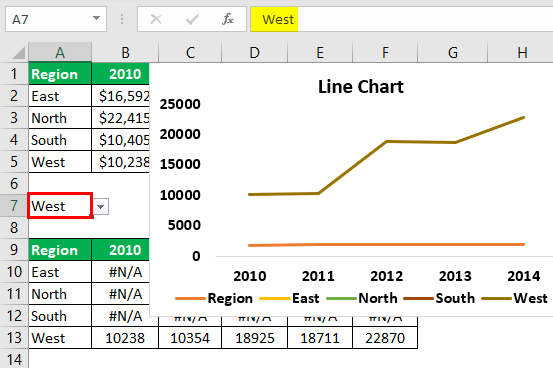
Task: Click 2010 header cell in row 9
Action: click(x=121, y=250)
